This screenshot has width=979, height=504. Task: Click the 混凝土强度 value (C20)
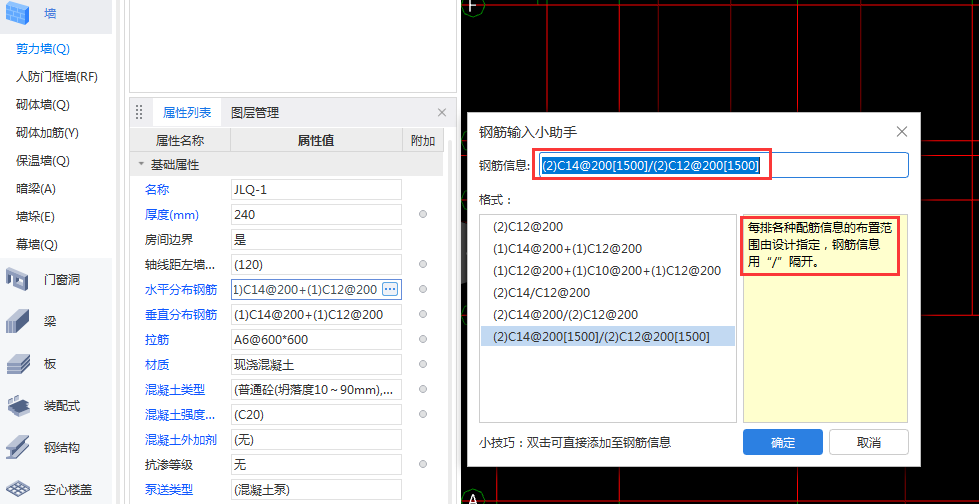316,414
